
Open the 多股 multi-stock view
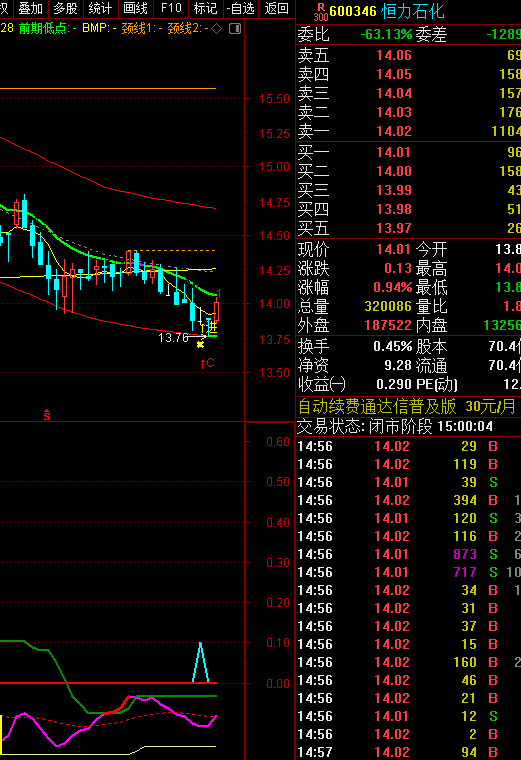(65, 9)
